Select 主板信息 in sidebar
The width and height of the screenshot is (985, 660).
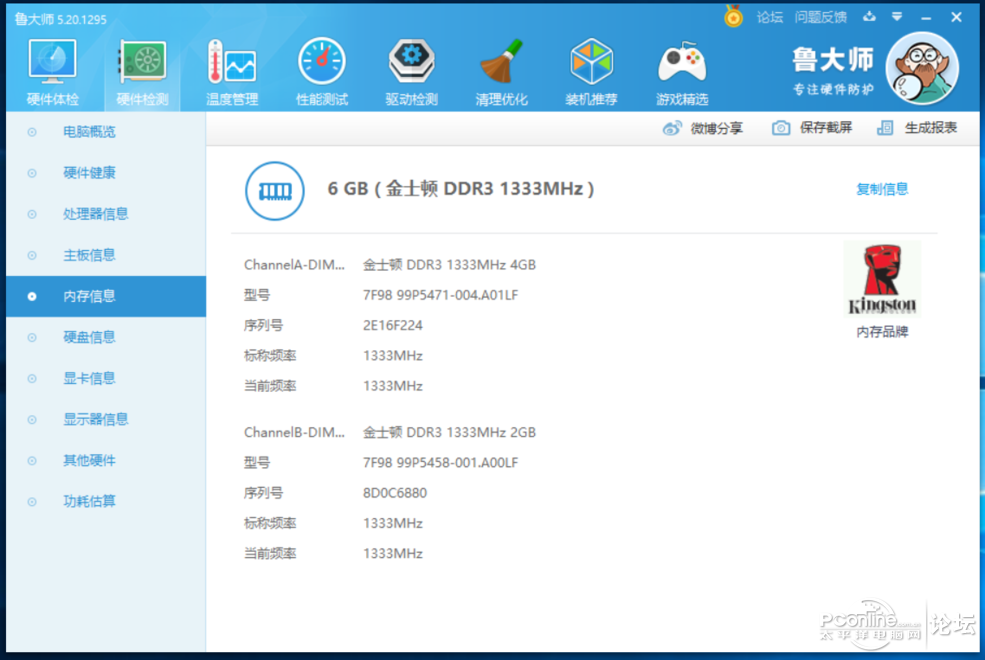tap(106, 255)
